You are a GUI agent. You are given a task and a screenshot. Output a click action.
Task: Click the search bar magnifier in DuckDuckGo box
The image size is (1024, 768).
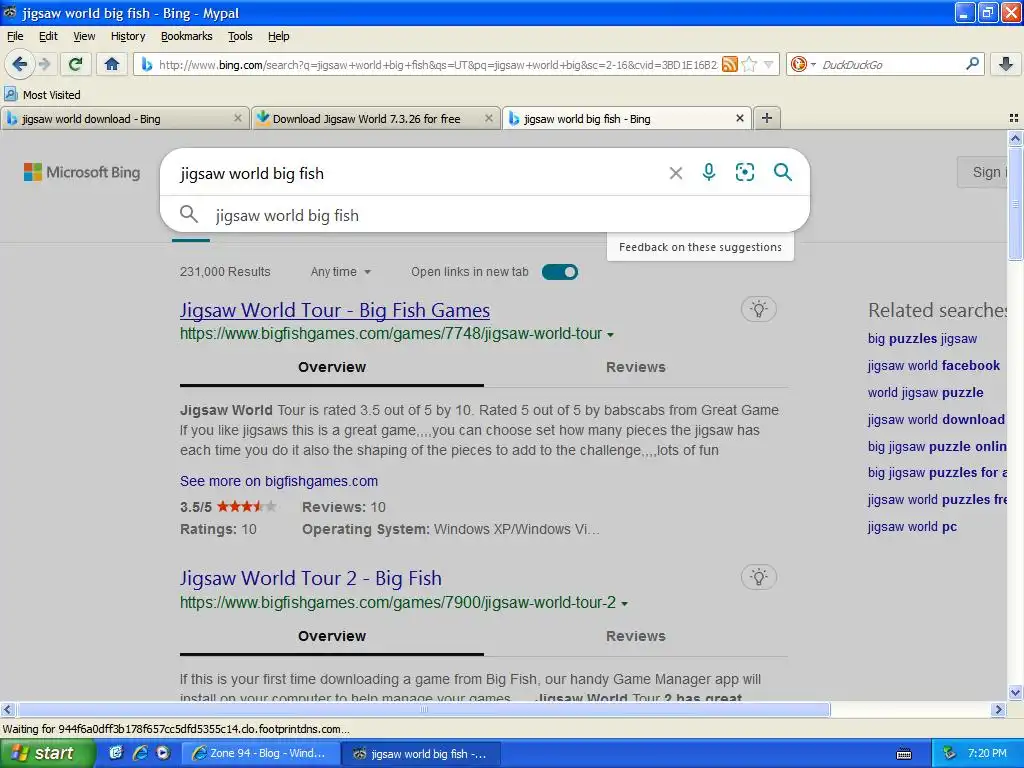(x=972, y=63)
